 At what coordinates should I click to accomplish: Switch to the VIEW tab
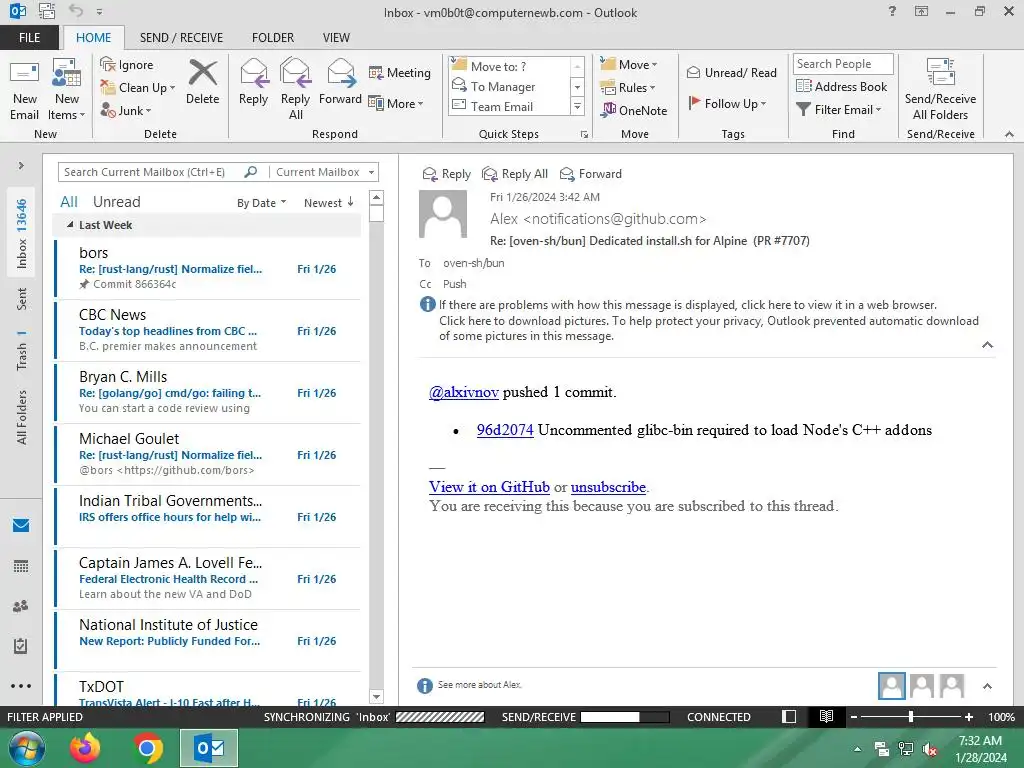(x=336, y=37)
